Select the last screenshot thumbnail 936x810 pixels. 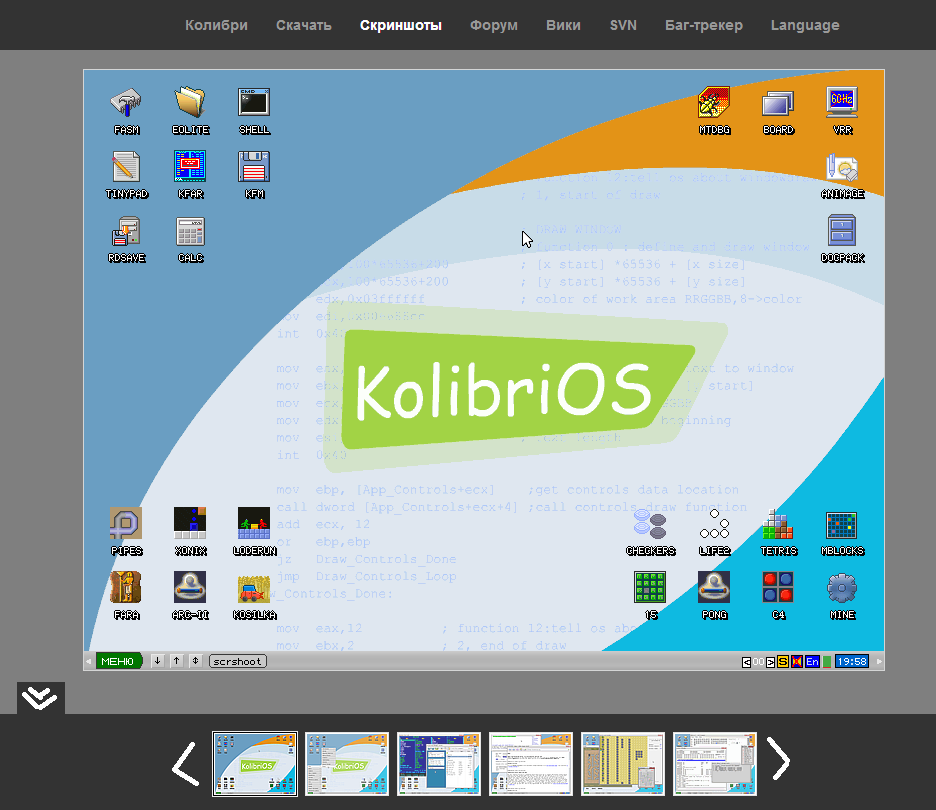[715, 764]
